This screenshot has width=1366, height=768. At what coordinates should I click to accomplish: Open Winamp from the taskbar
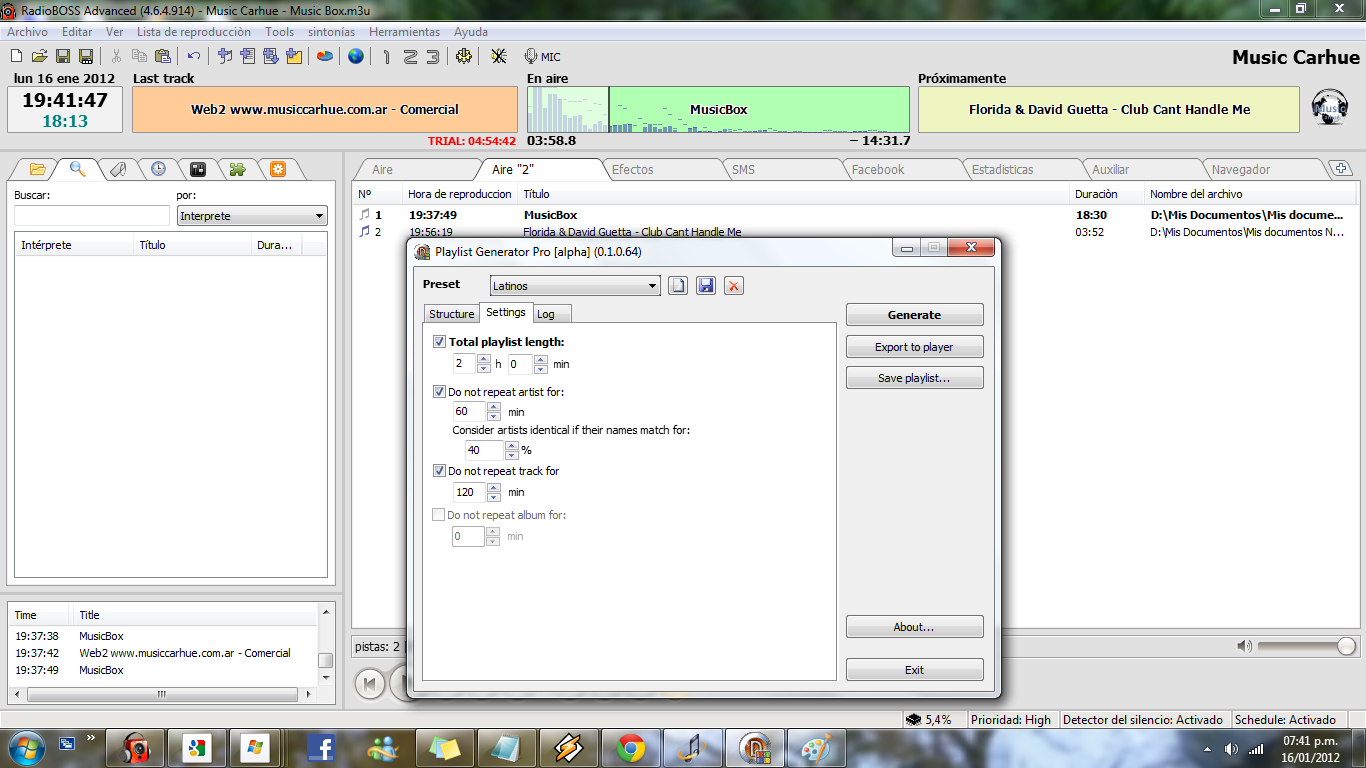pyautogui.click(x=569, y=747)
